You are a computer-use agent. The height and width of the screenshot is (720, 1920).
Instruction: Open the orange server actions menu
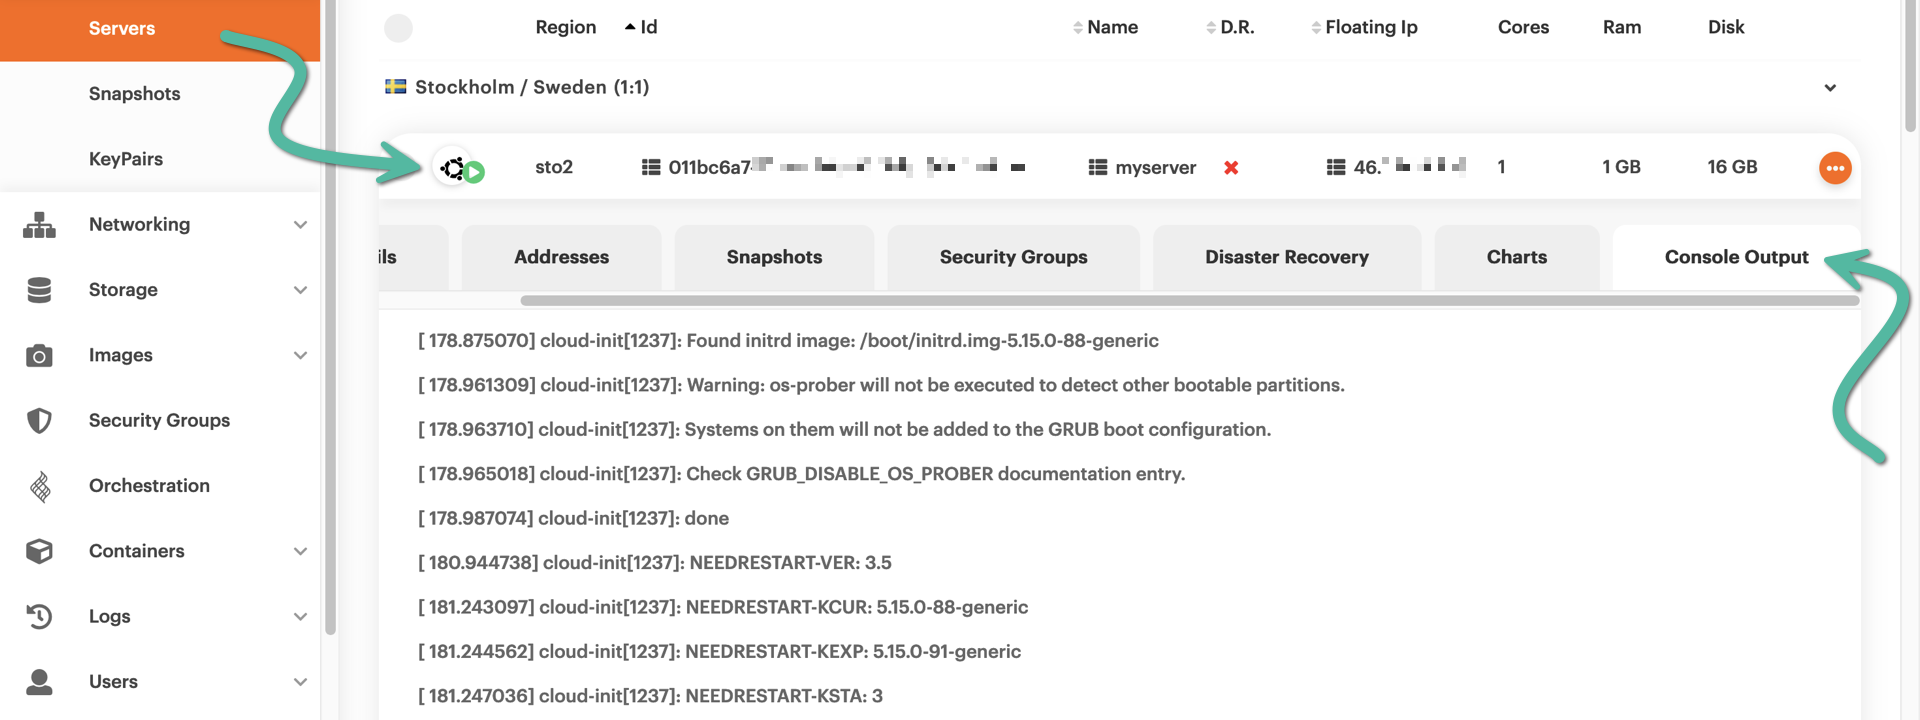(1834, 168)
